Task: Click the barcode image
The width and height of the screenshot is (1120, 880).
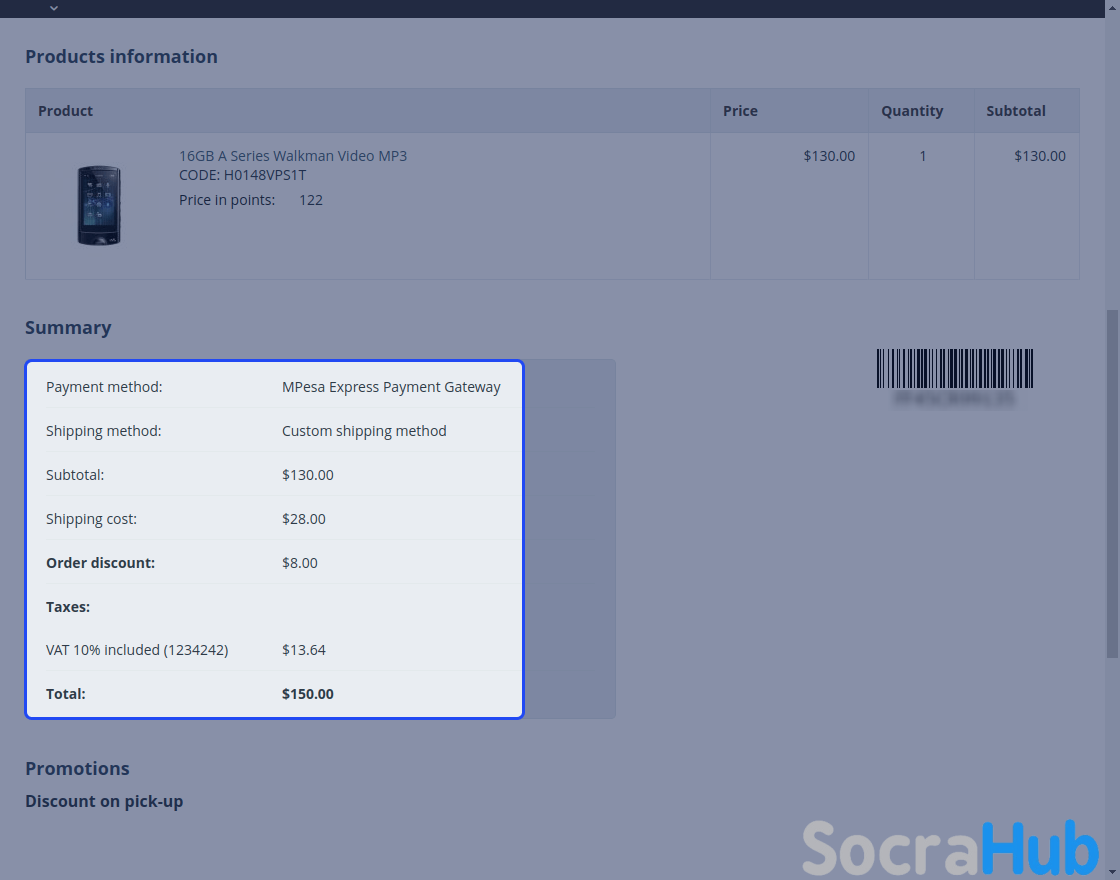Action: (x=954, y=368)
